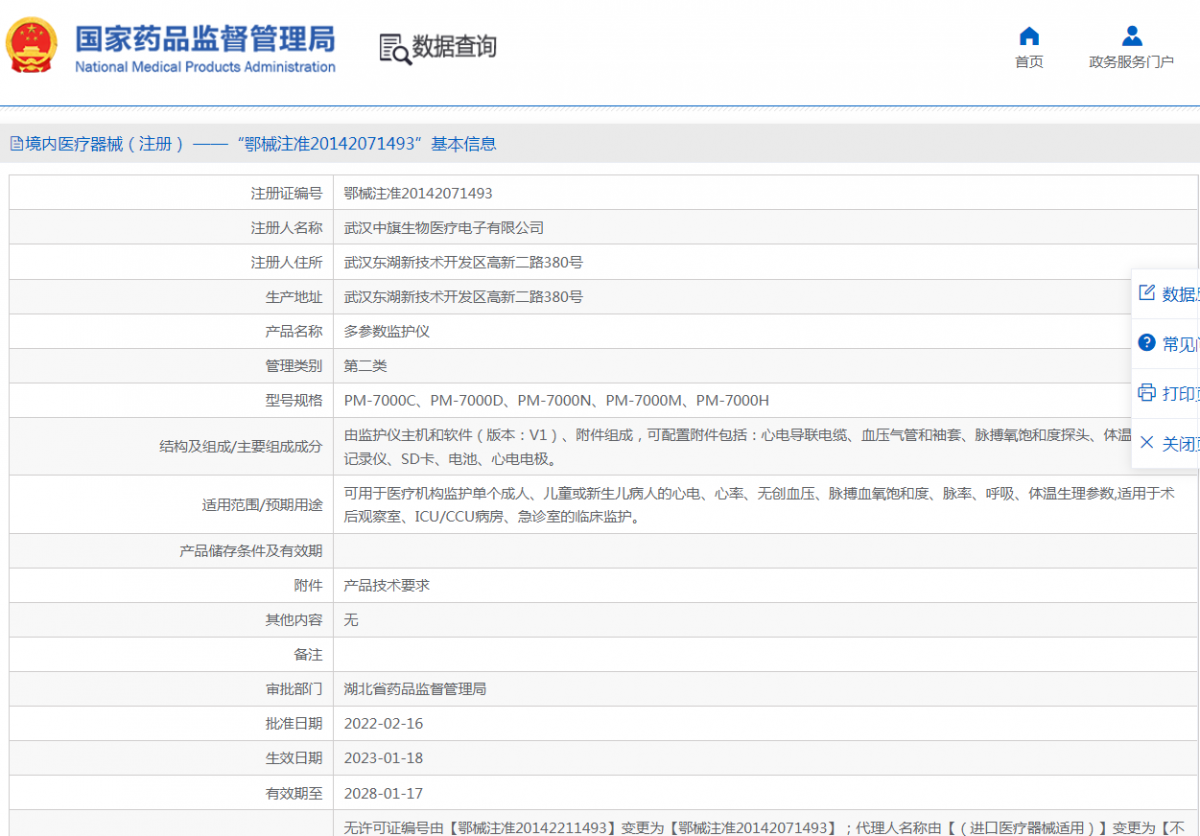The height and width of the screenshot is (836, 1200).
Task: Open the 首页 link
Action: point(1029,62)
